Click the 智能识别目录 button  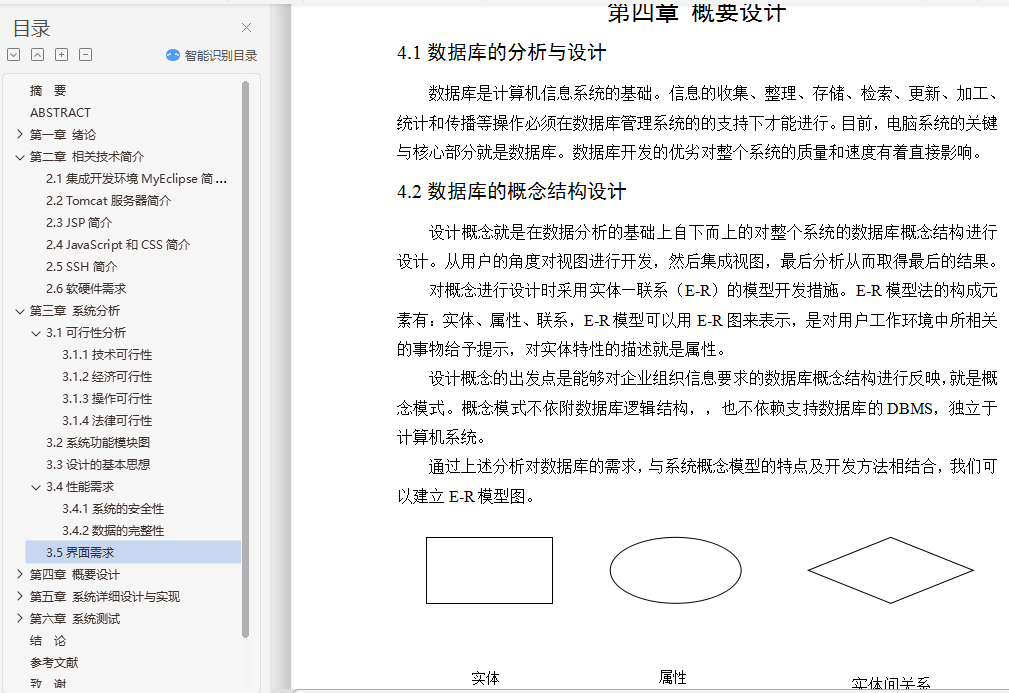pos(212,55)
